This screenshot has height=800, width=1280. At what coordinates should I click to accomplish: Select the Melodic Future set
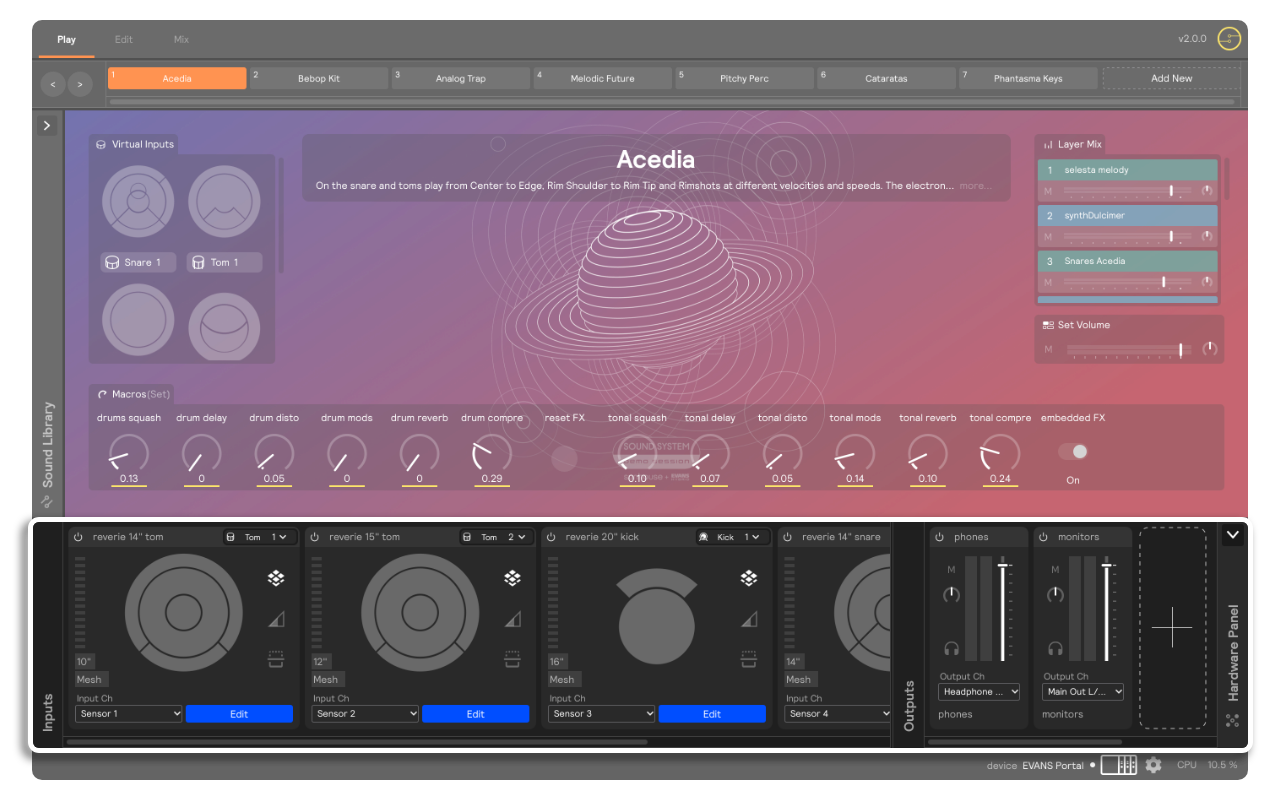(x=603, y=78)
